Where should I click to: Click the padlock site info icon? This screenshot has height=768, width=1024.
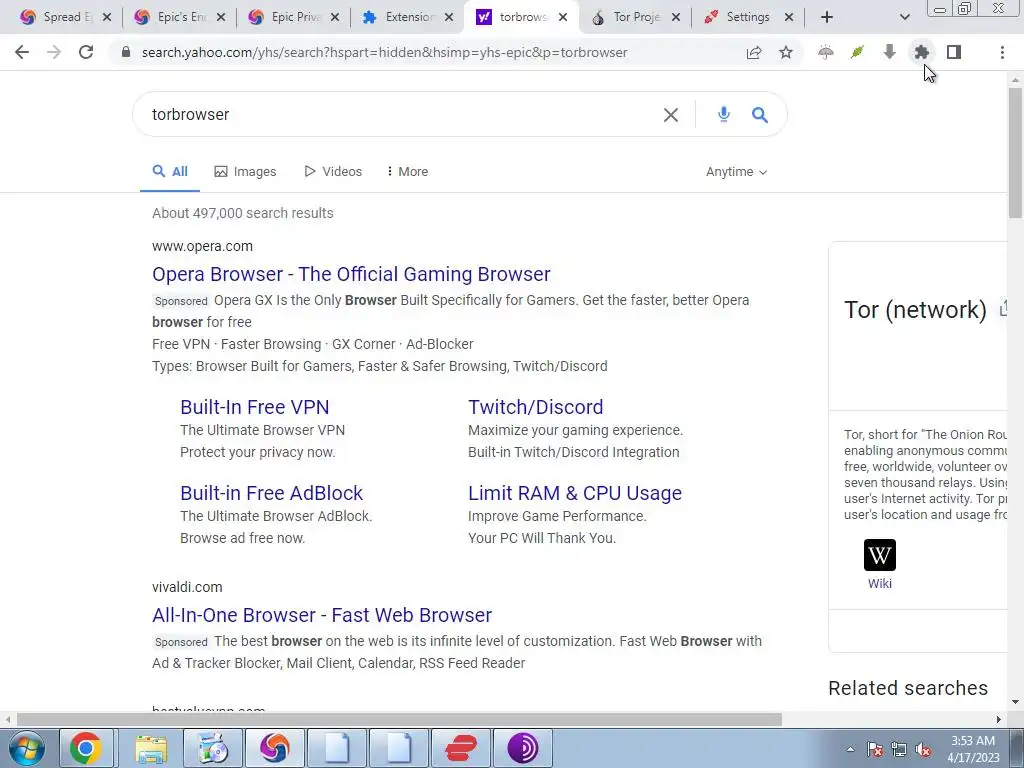coord(126,52)
